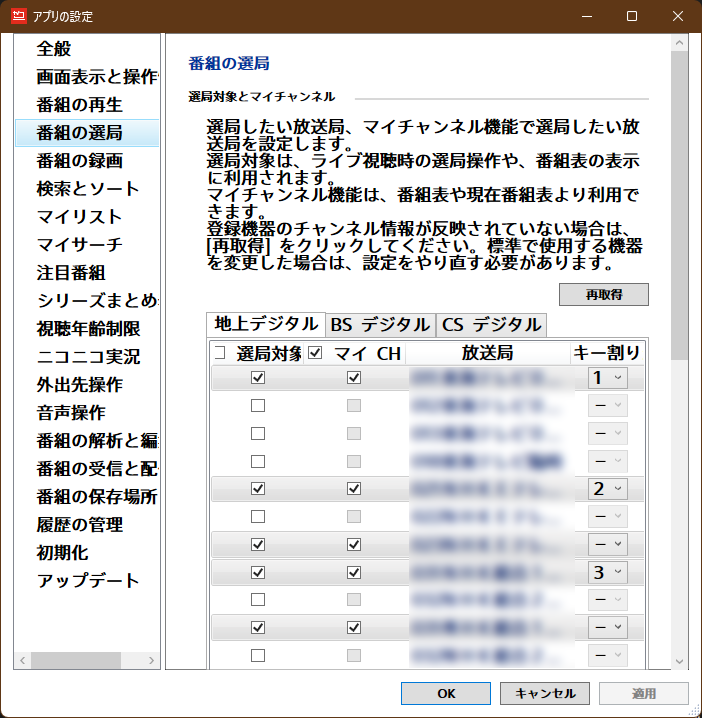The width and height of the screenshot is (702, 718).
Task: Click sidebar horizontal scroll-right arrow
Action: (152, 660)
